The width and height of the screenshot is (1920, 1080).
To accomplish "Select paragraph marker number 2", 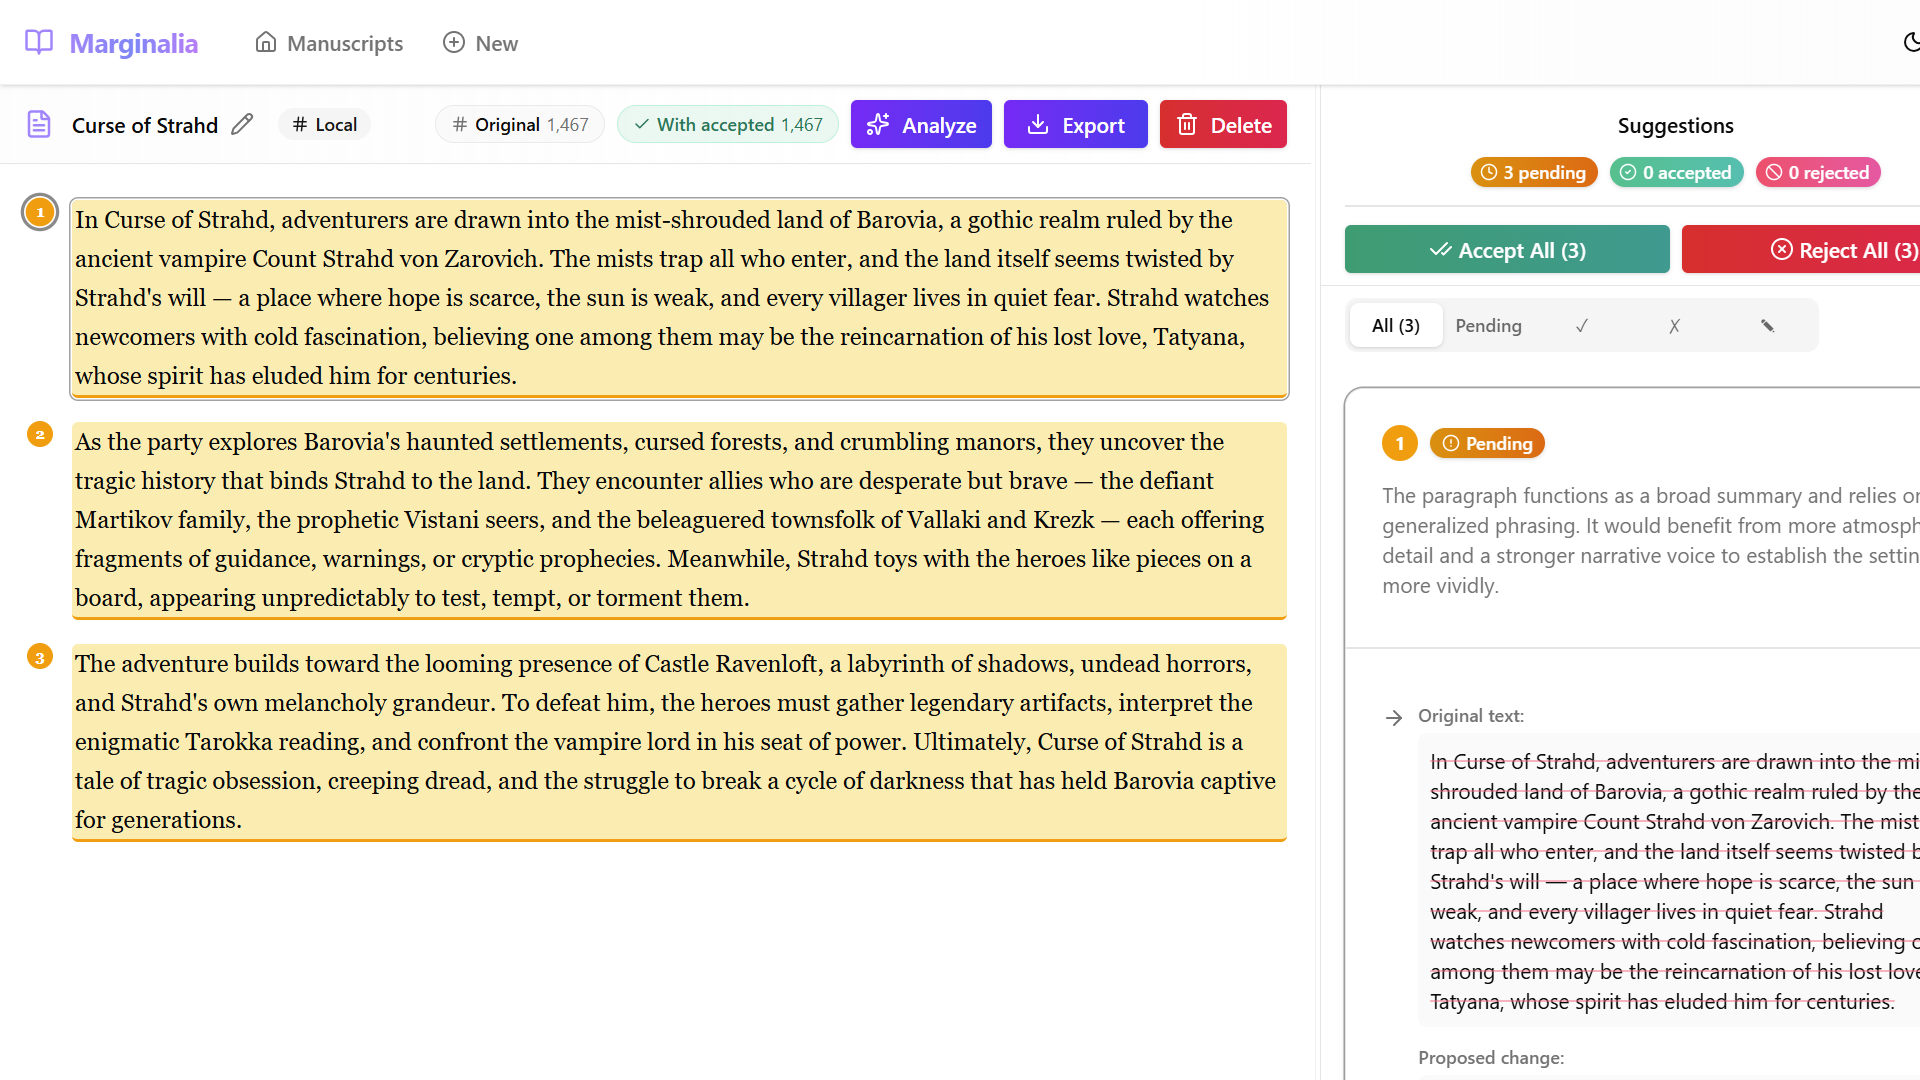I will pos(40,434).
